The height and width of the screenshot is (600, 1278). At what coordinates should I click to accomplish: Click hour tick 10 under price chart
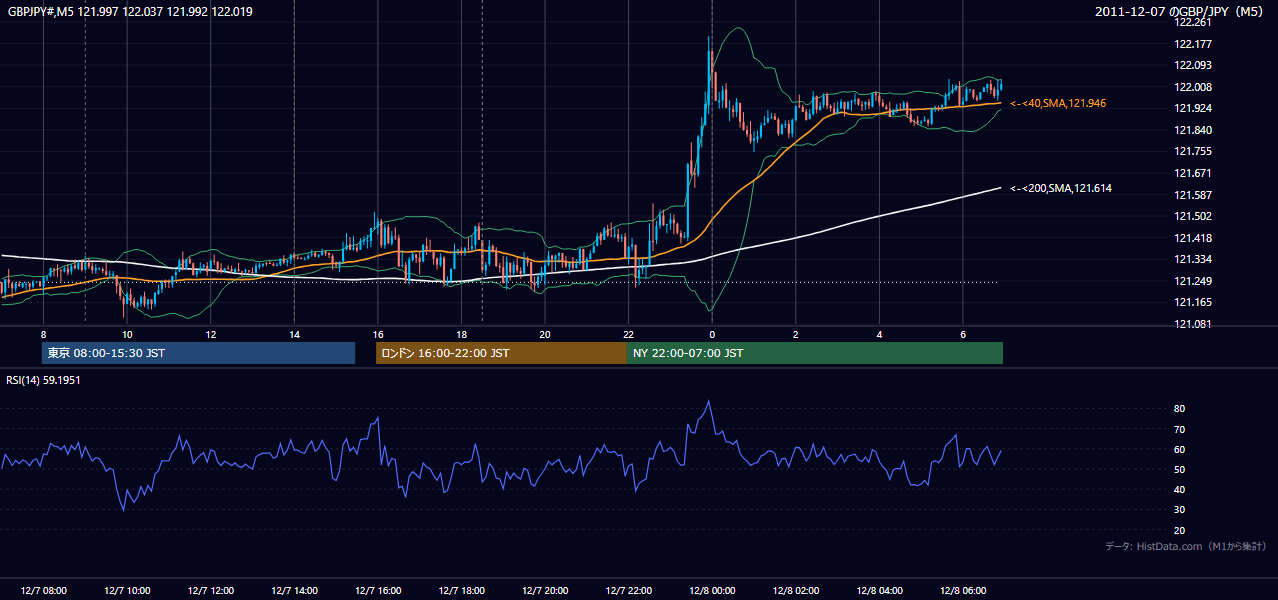(127, 334)
